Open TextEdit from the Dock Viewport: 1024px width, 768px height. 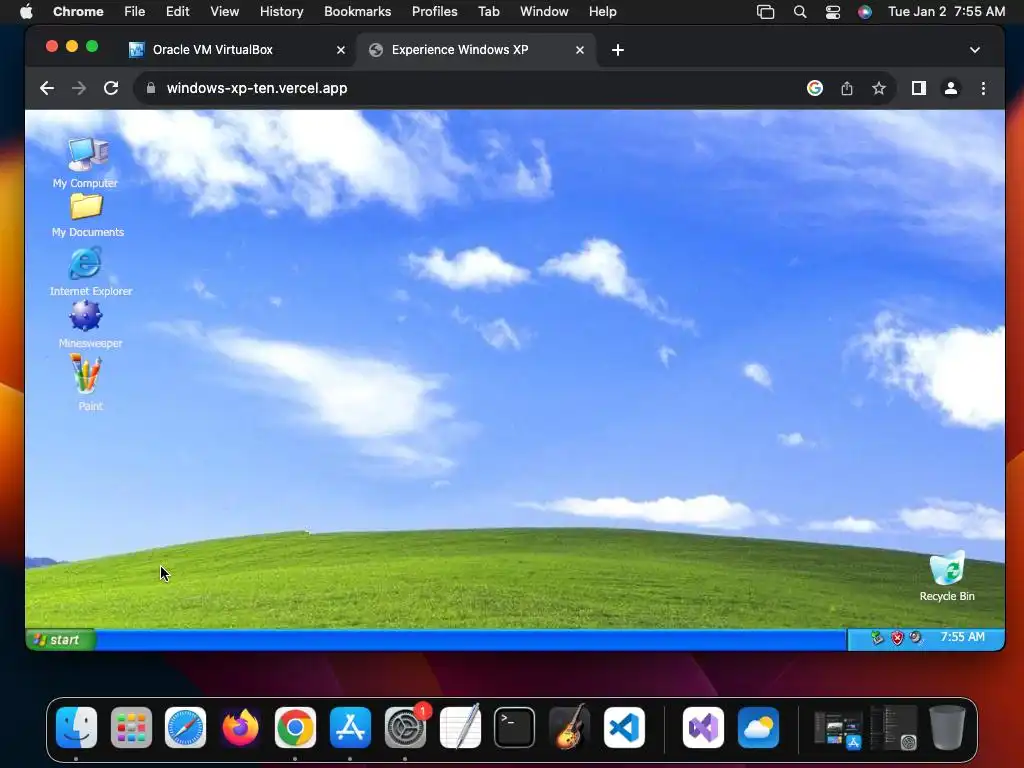[x=460, y=727]
